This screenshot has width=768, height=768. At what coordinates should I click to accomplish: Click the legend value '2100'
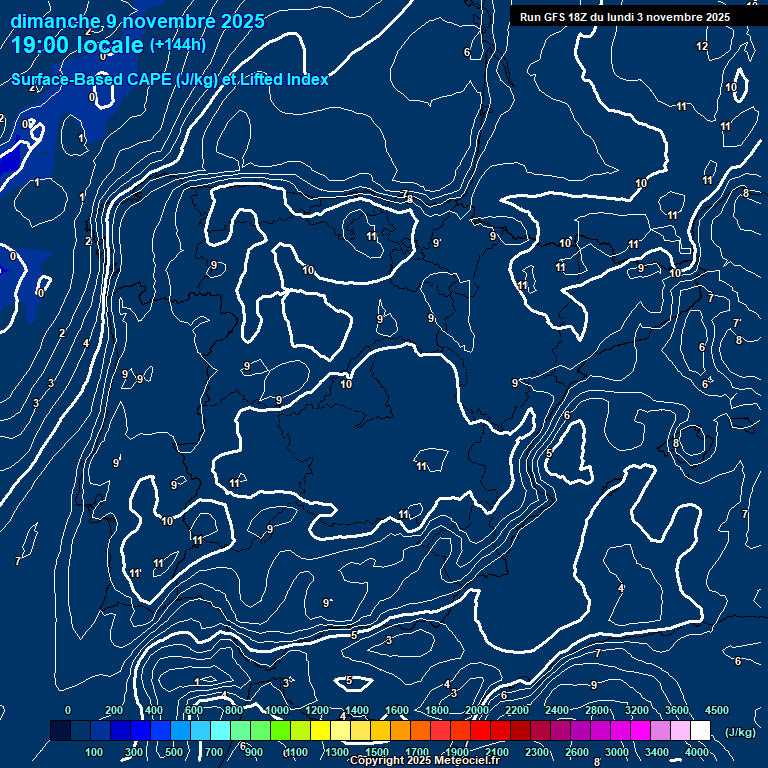click(x=497, y=752)
